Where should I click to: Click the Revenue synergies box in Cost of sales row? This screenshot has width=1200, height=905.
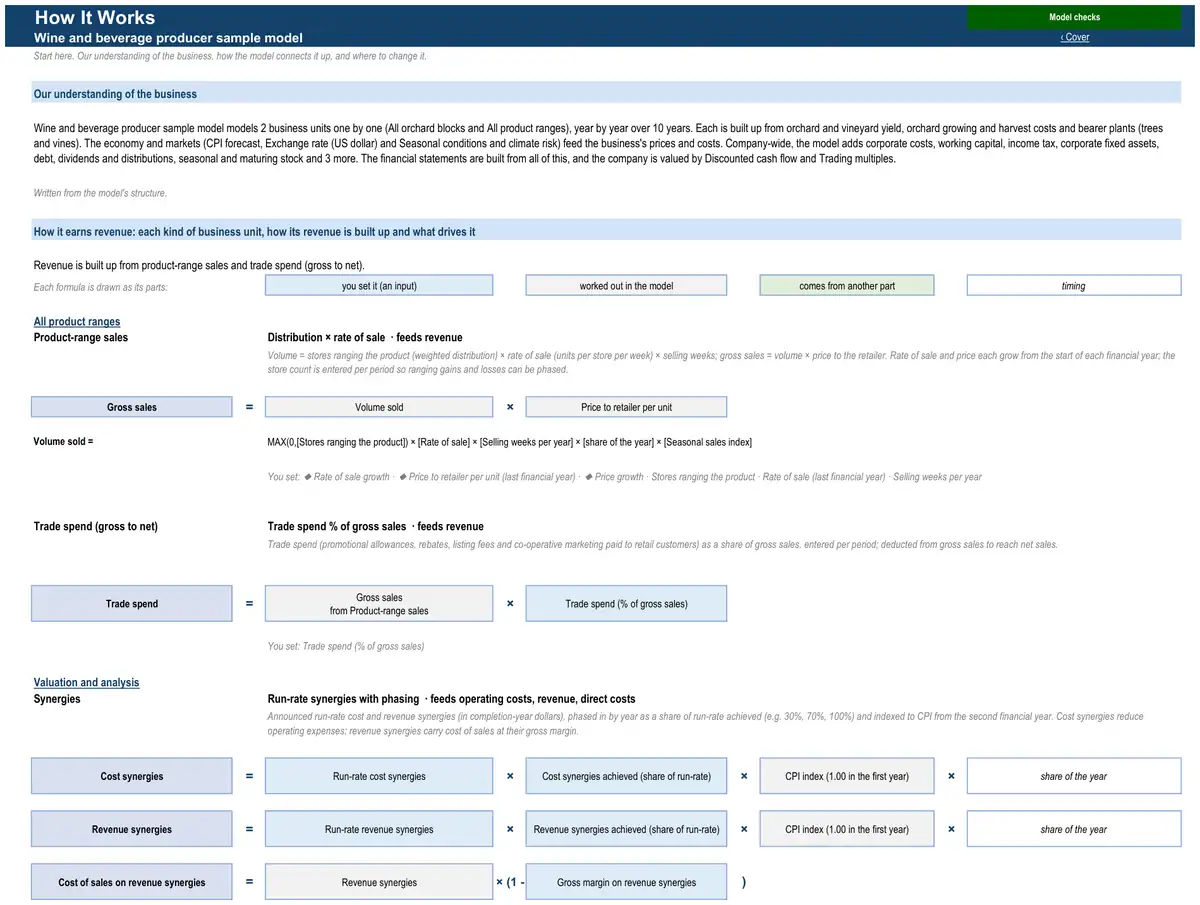coord(379,882)
